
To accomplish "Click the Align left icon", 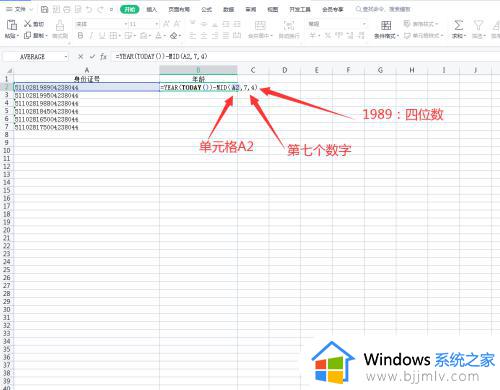I will (193, 35).
